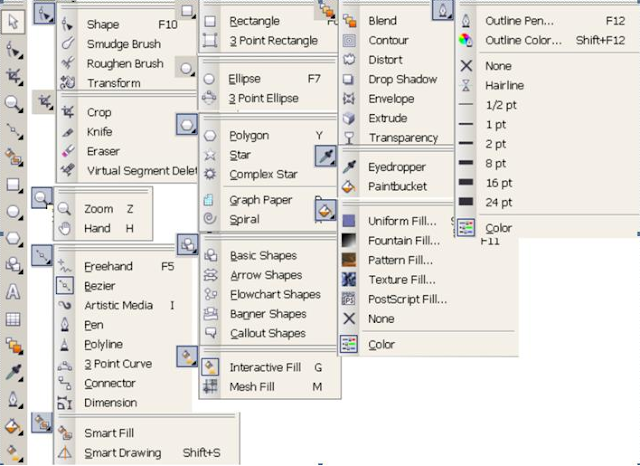The height and width of the screenshot is (466, 640).
Task: Open the Smart Fill flyout in toolbox
Action: pos(13,157)
